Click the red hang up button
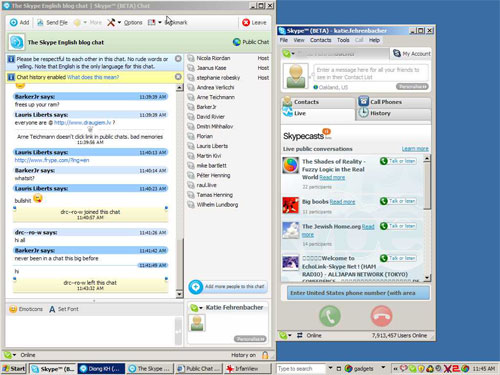The height and width of the screenshot is (375, 500). [x=381, y=316]
